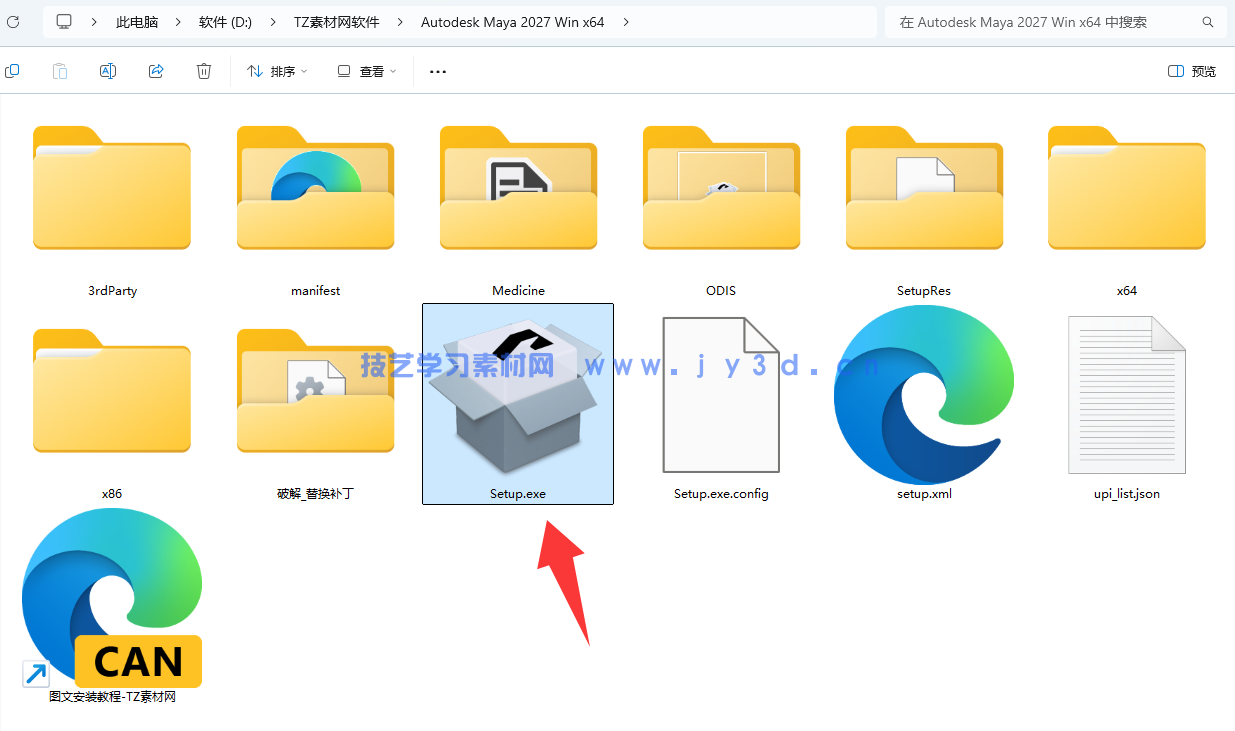Click the SetupRes folder name label

[x=924, y=290]
